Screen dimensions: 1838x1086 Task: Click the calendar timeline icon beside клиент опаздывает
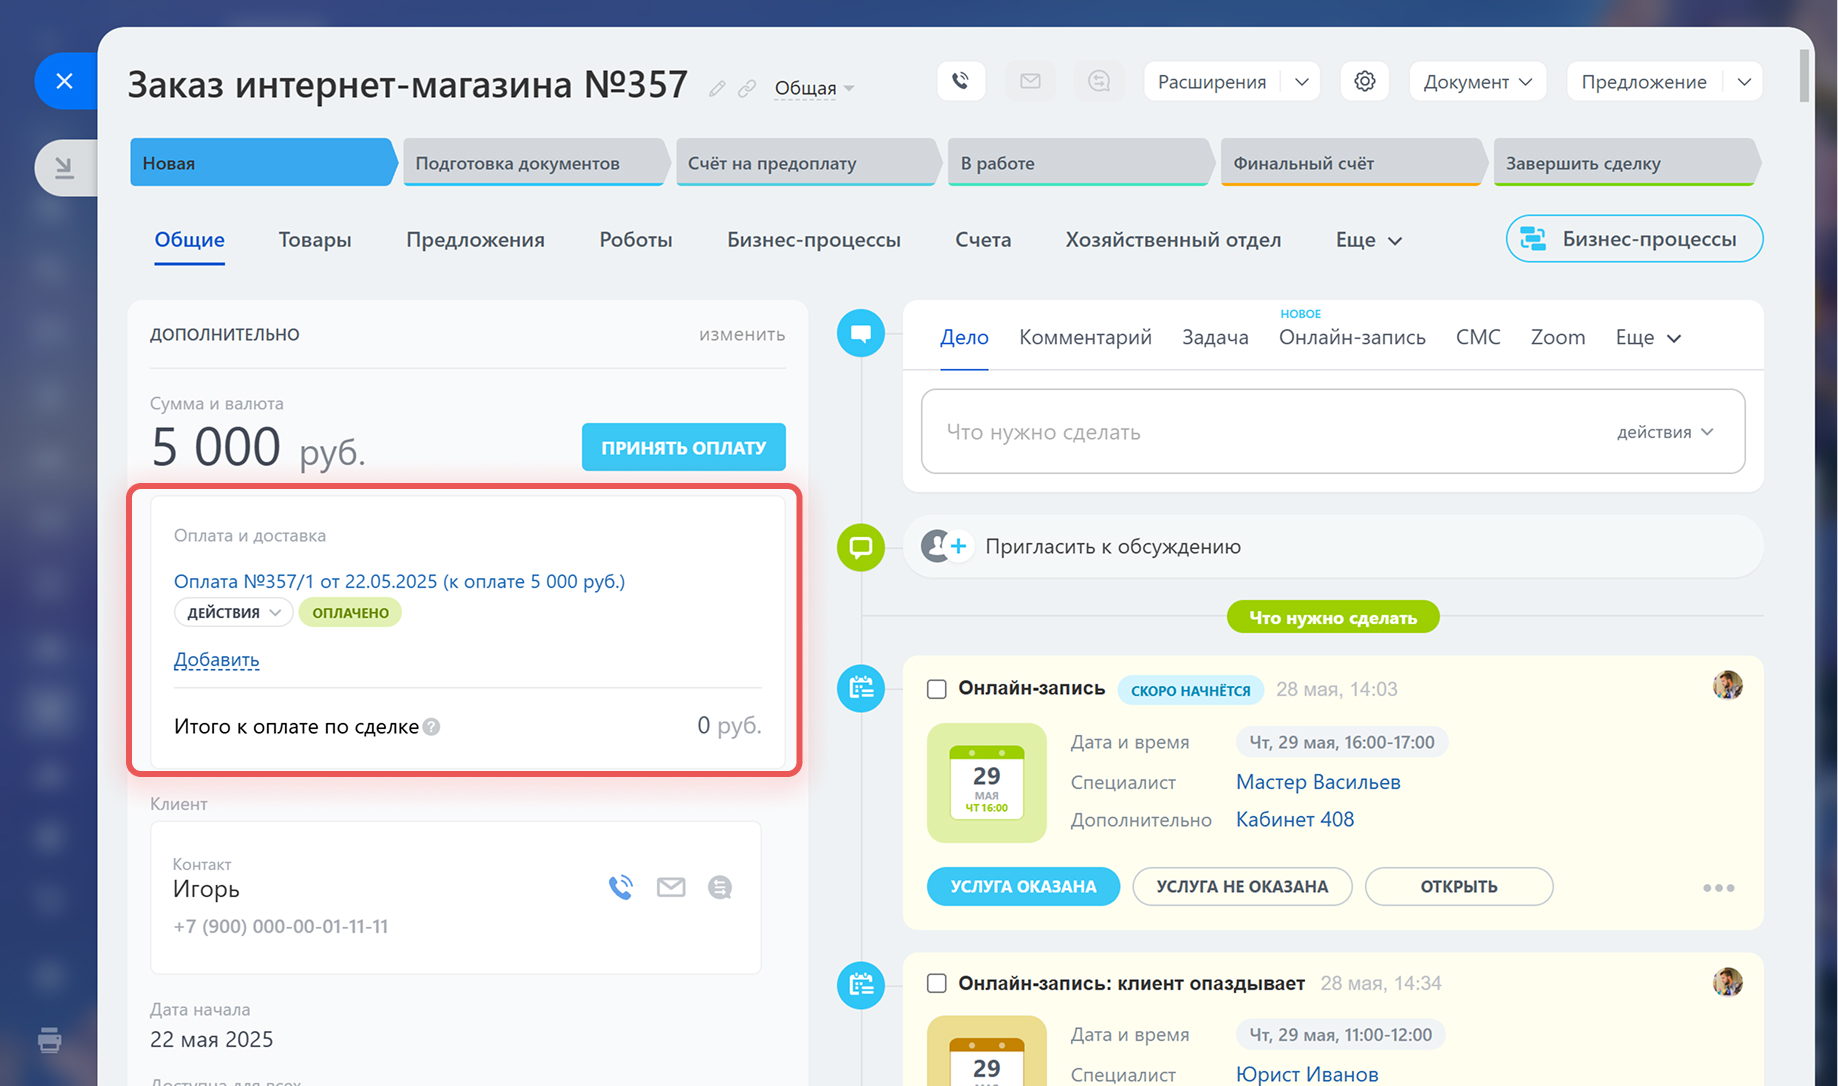coord(861,985)
